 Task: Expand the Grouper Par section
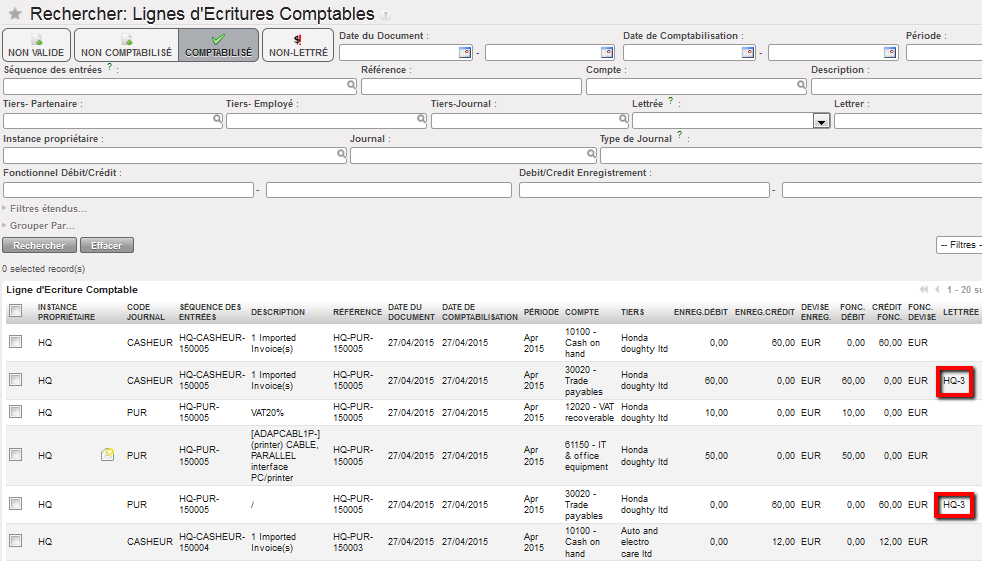(41, 226)
